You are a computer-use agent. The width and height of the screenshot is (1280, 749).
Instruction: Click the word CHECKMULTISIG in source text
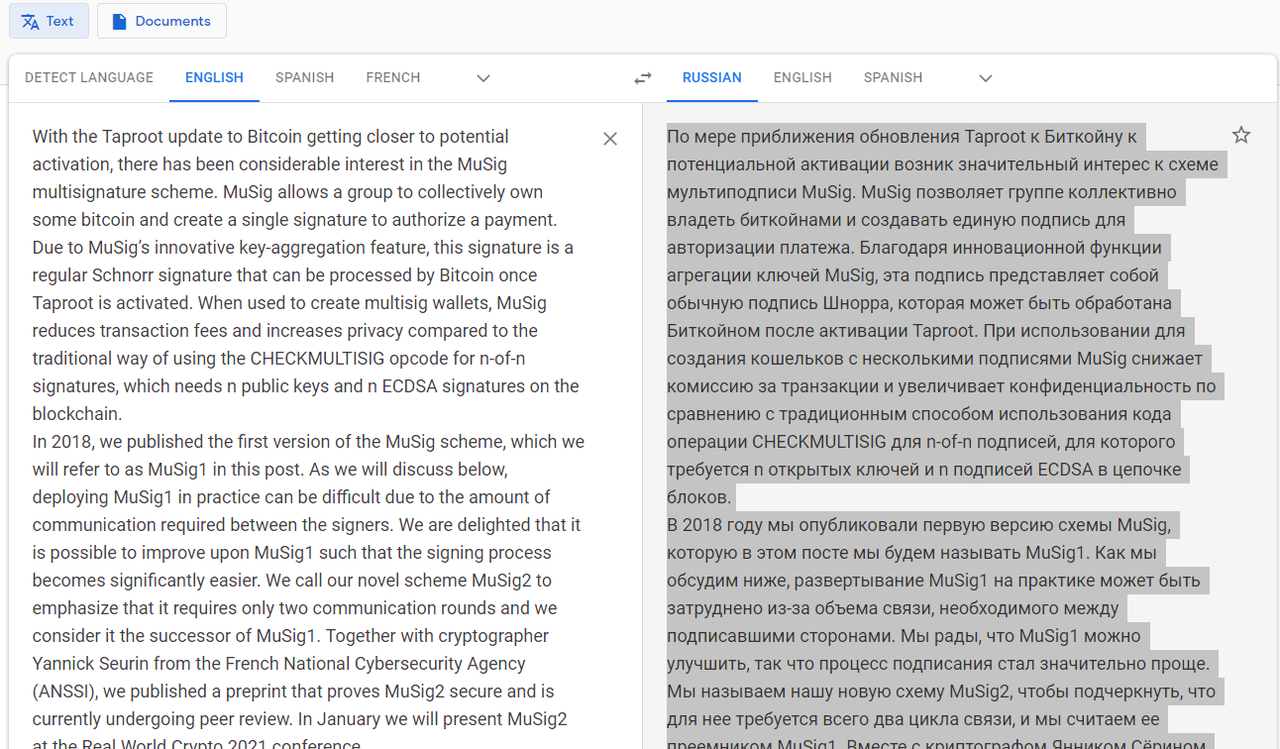tap(318, 358)
